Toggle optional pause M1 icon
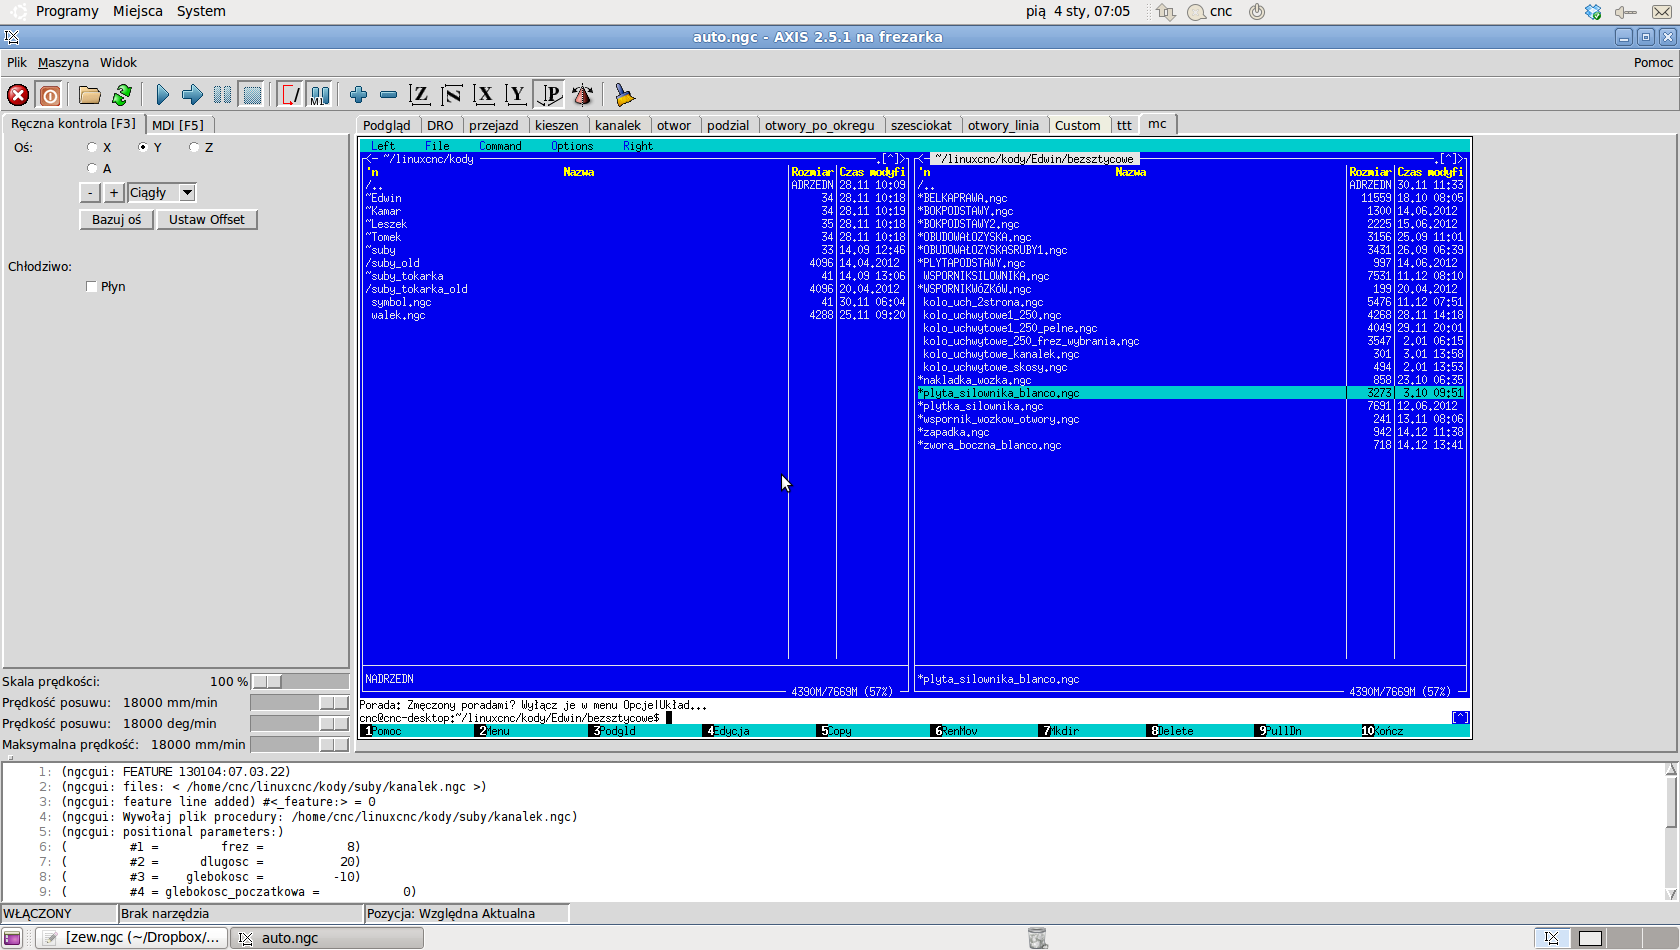The width and height of the screenshot is (1680, 950). pyautogui.click(x=320, y=95)
